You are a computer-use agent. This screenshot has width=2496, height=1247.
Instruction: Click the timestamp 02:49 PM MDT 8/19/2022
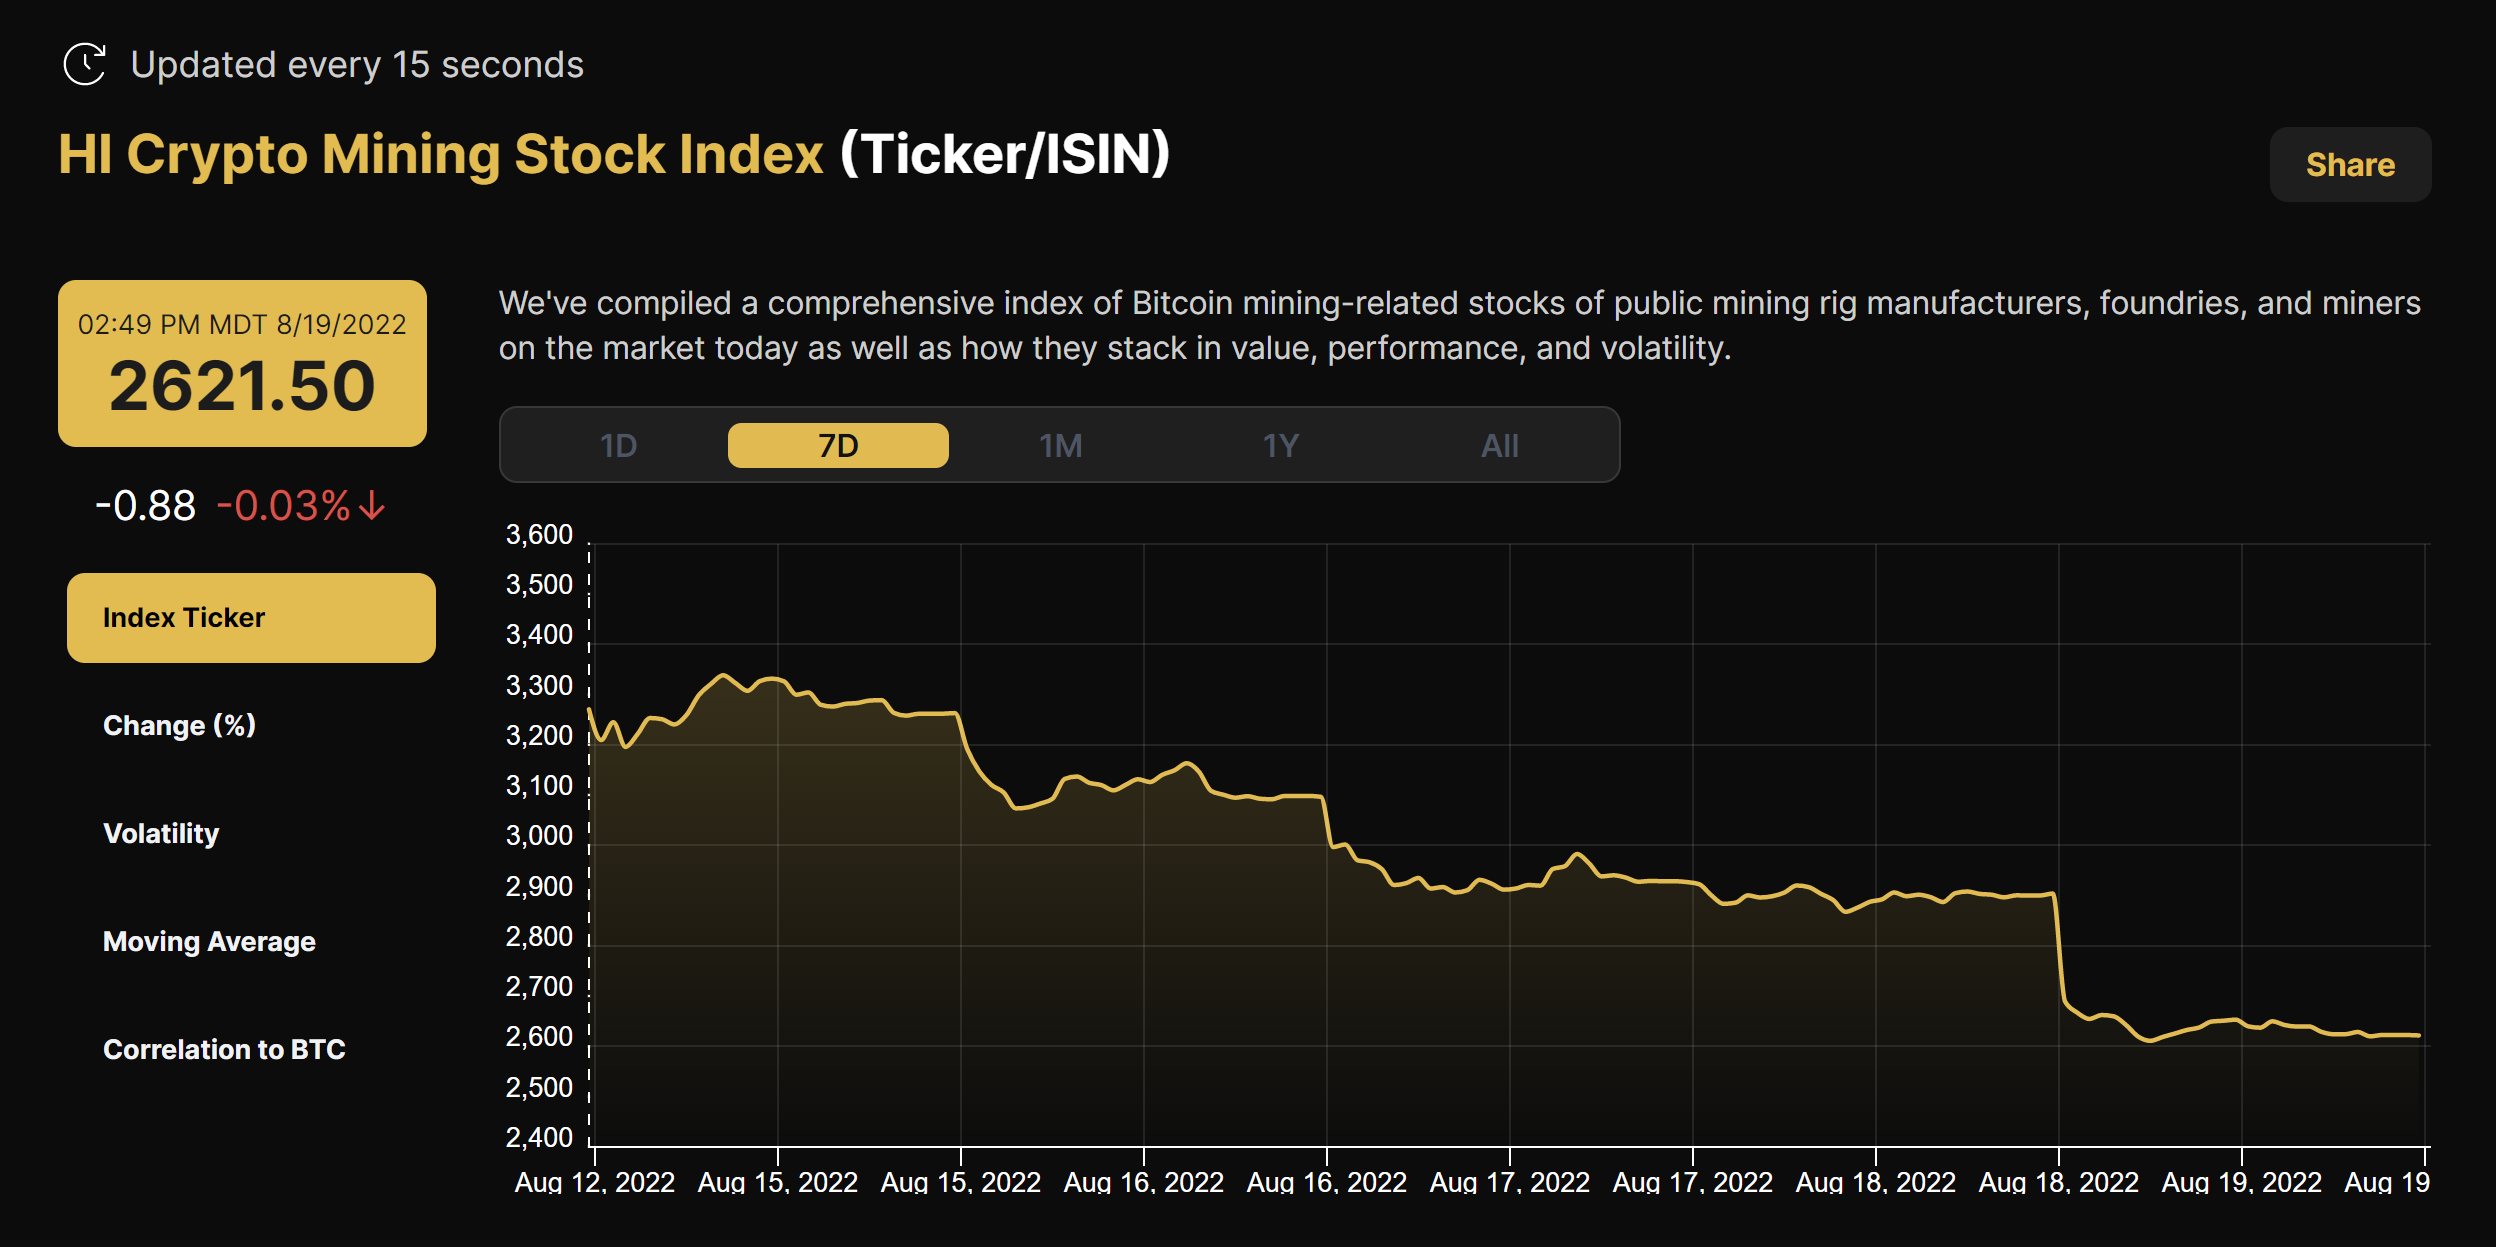click(x=242, y=323)
